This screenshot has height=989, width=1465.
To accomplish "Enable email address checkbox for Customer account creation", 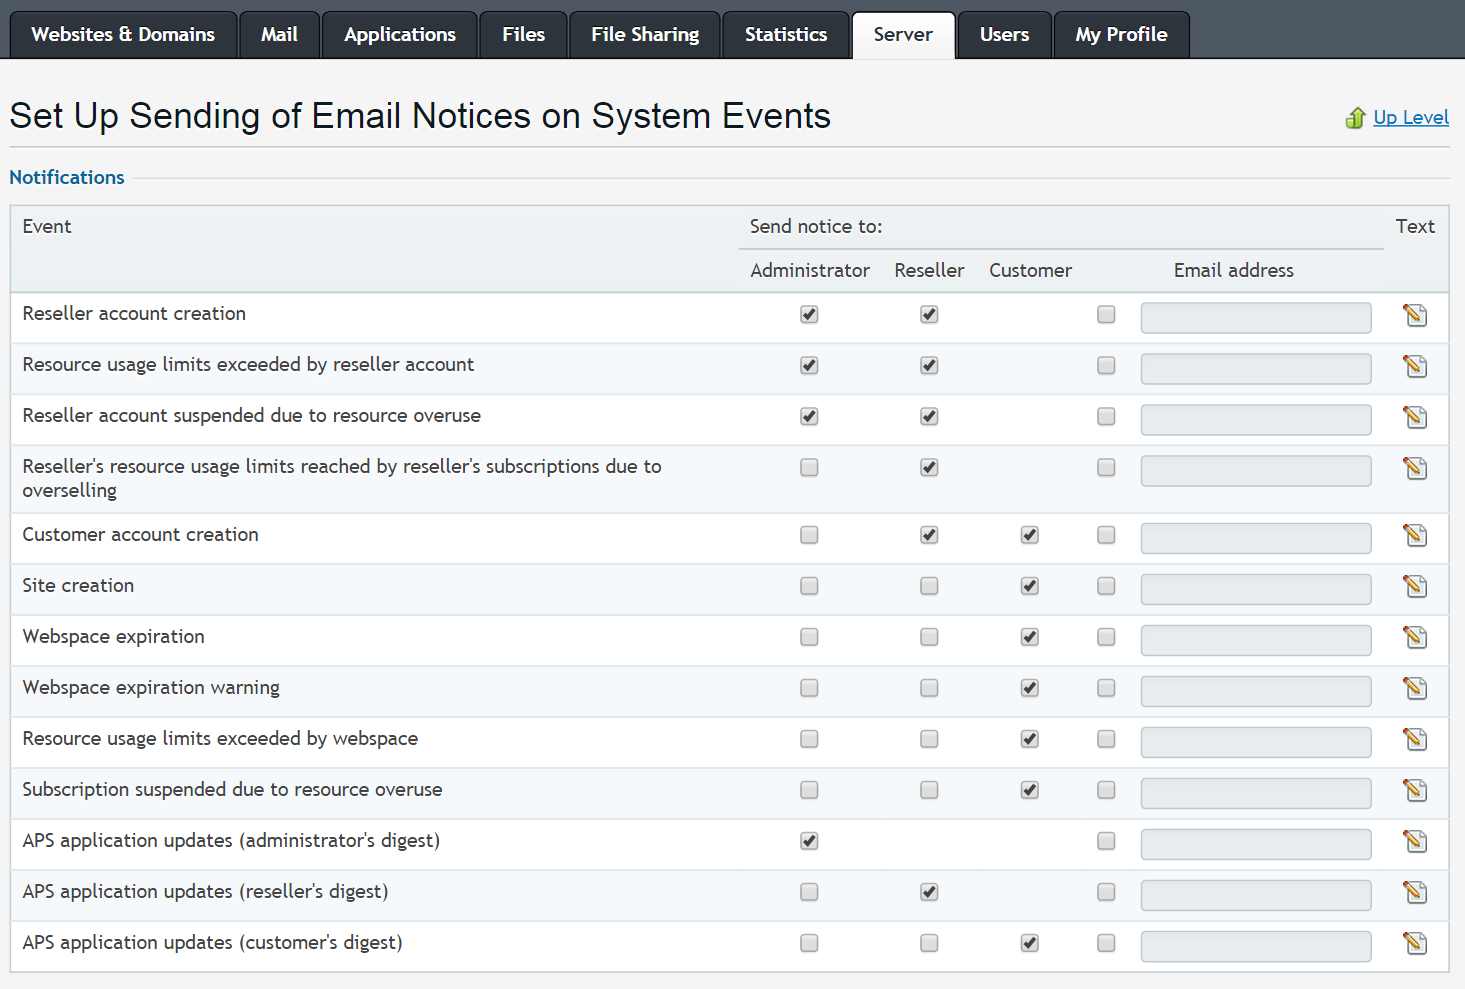I will [1106, 535].
